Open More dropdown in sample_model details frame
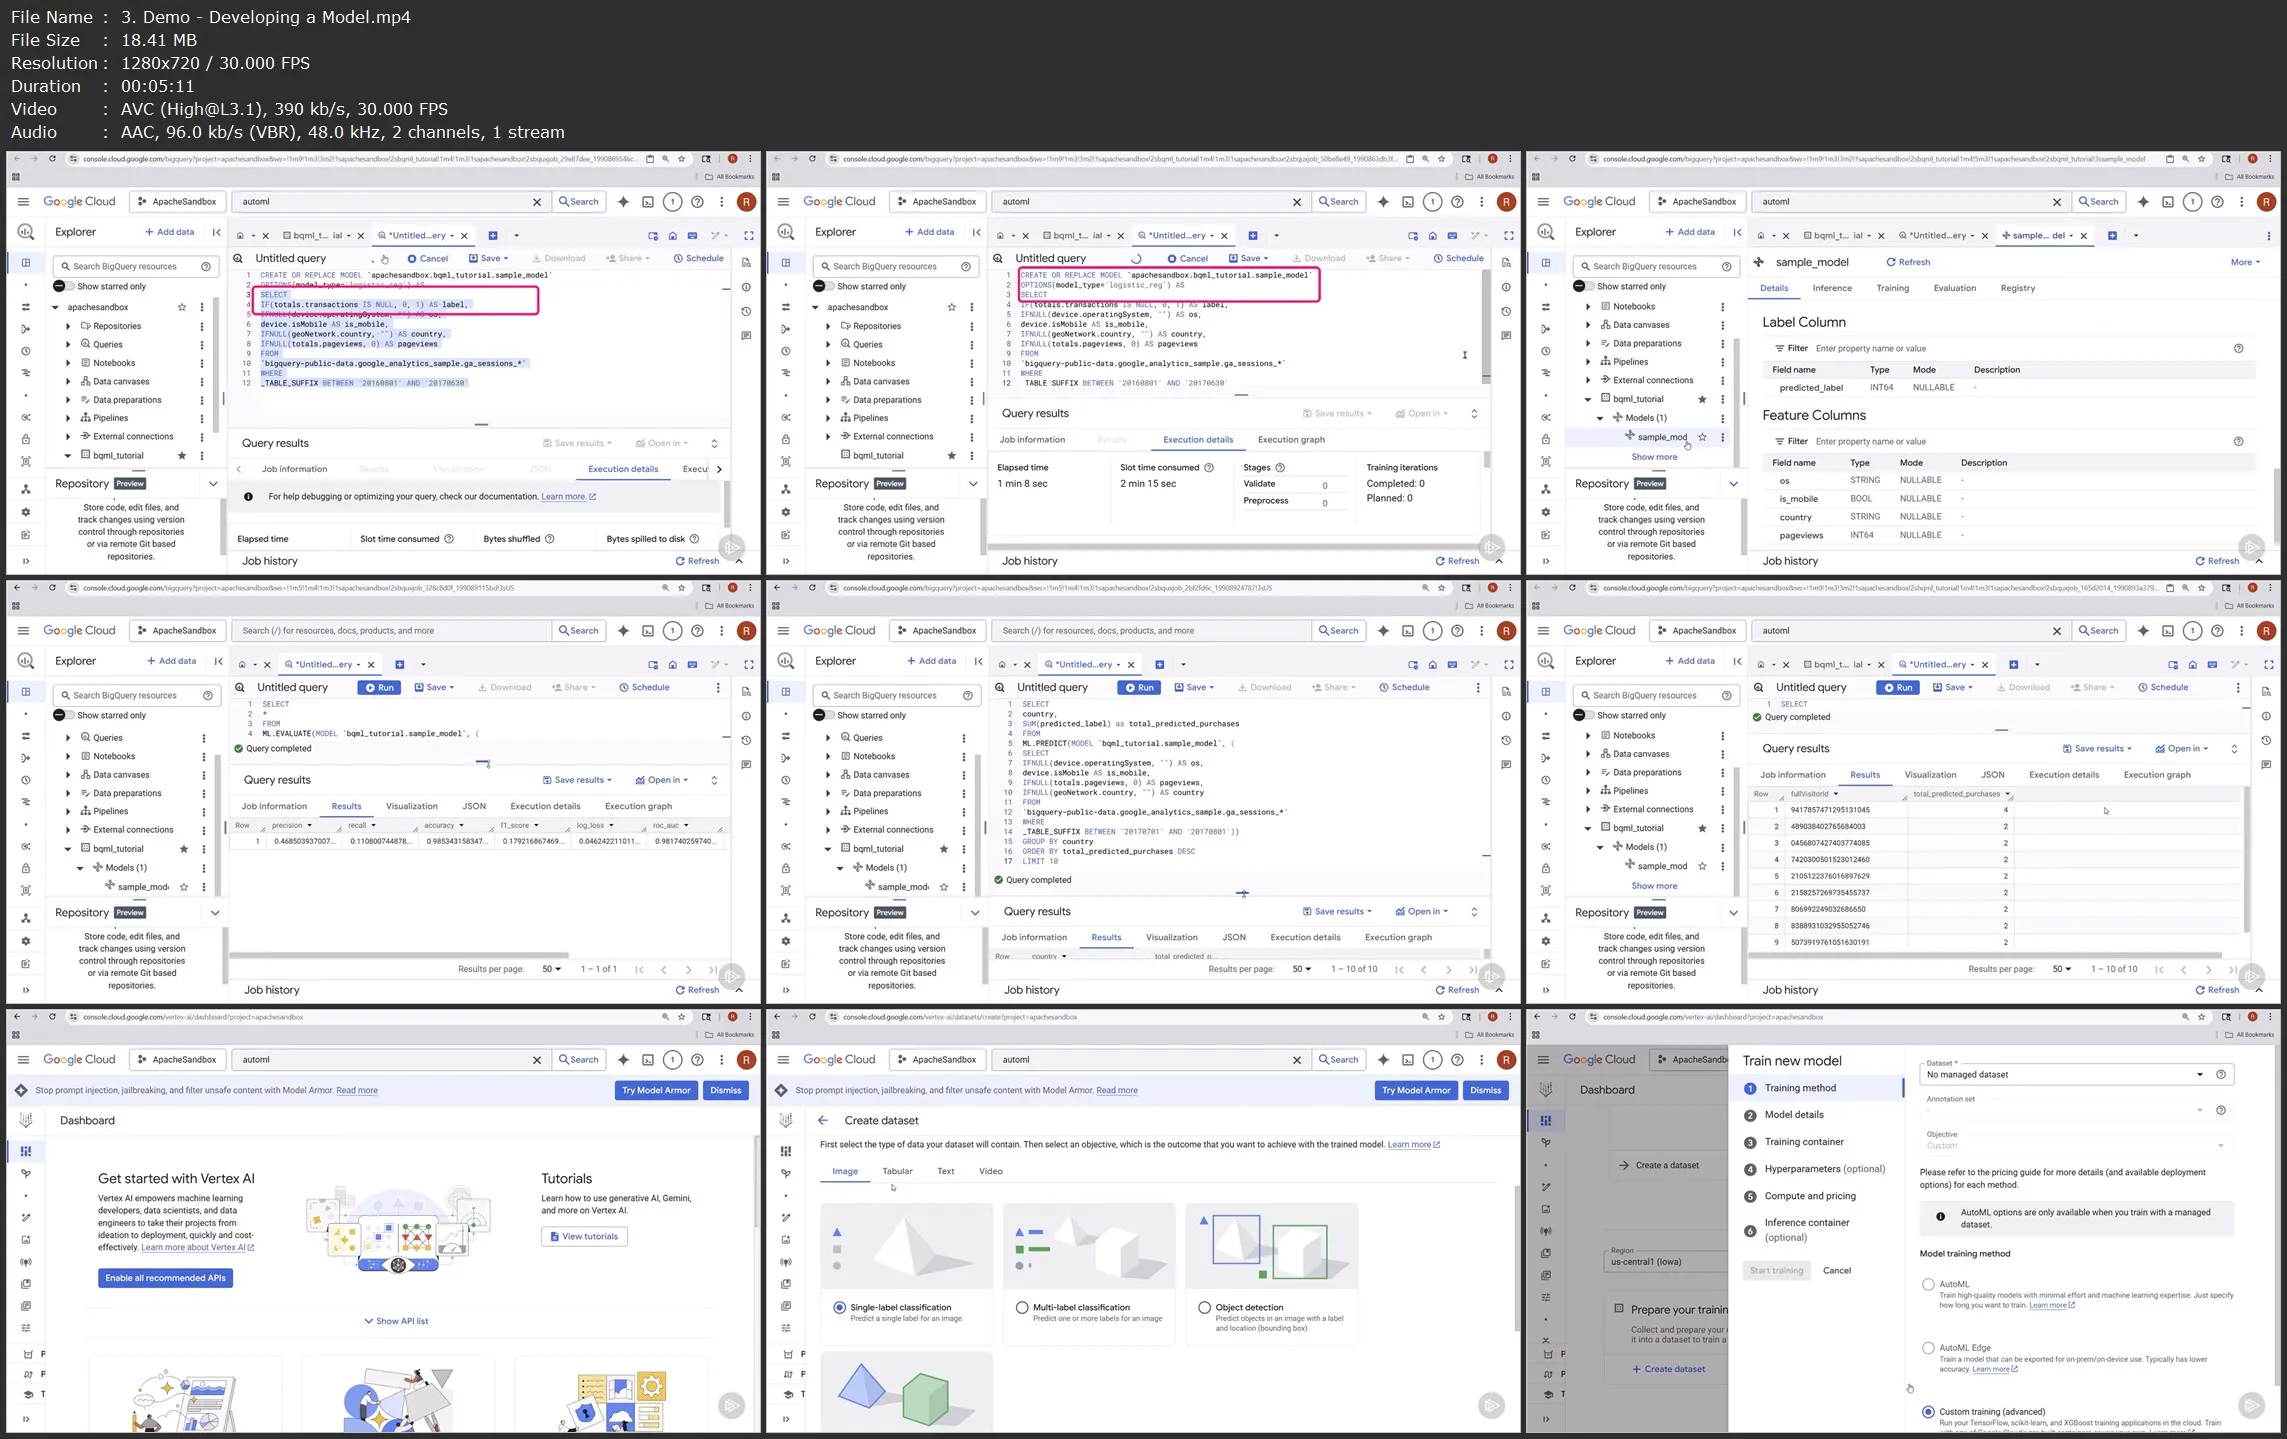 (2245, 263)
